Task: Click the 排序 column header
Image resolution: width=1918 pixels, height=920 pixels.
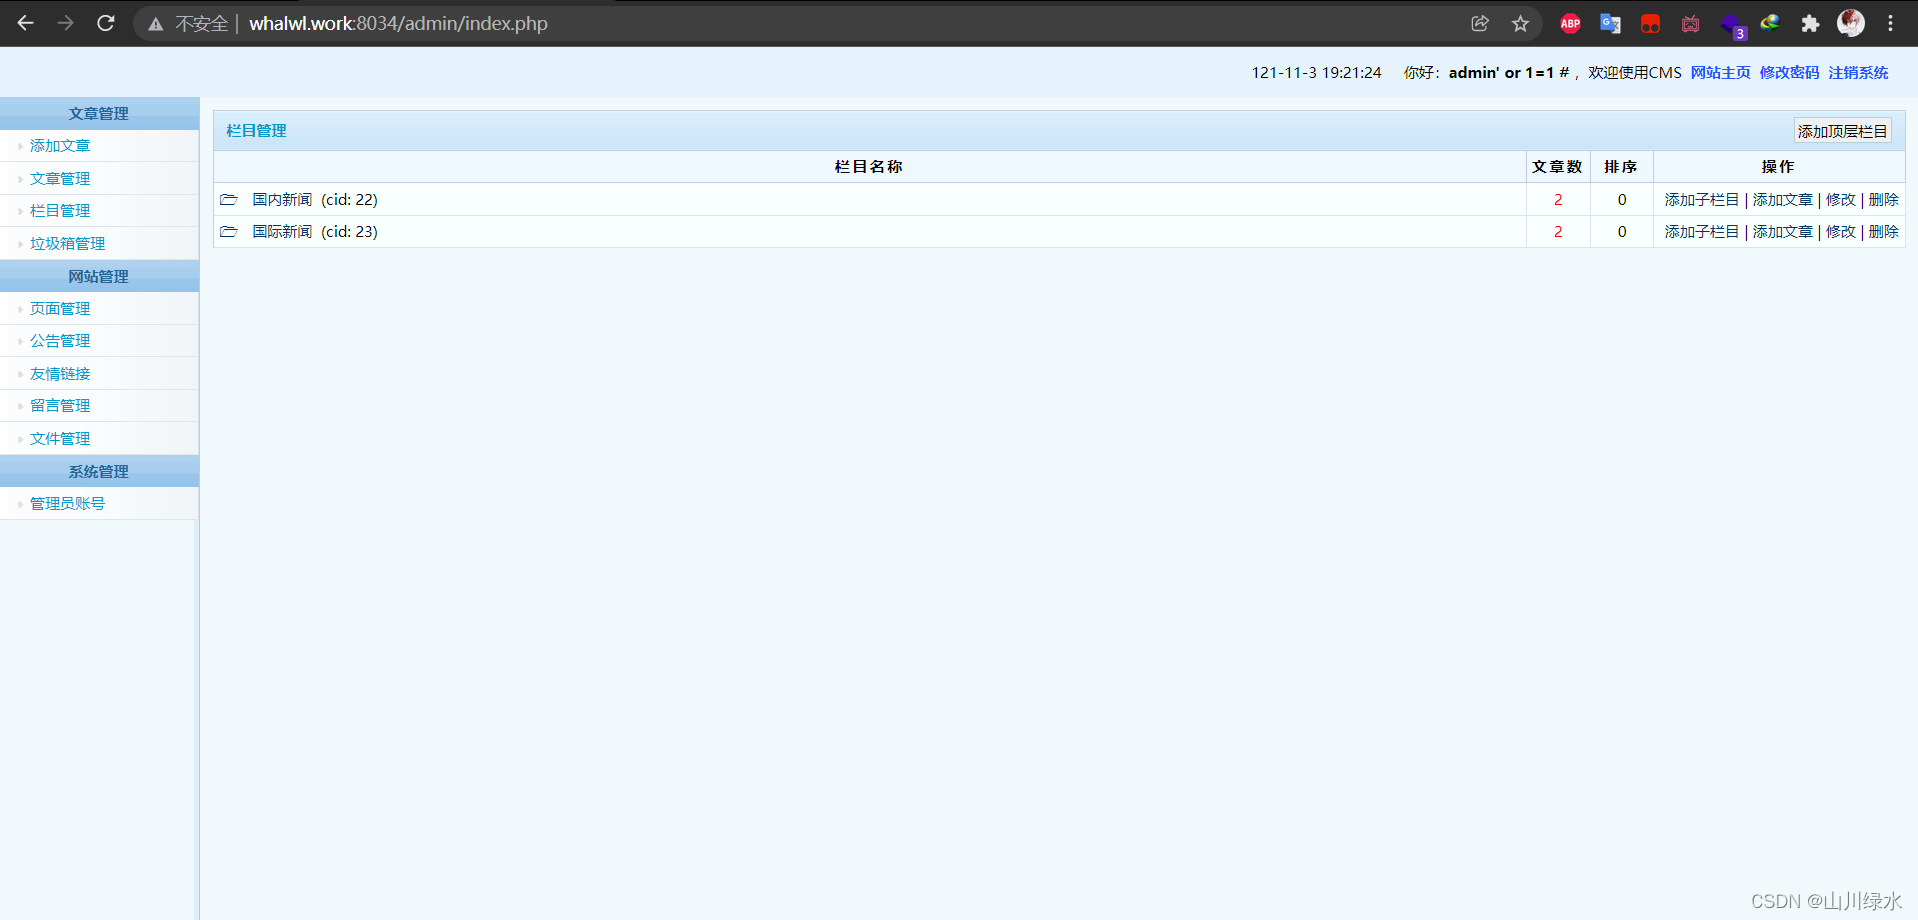Action: coord(1621,166)
